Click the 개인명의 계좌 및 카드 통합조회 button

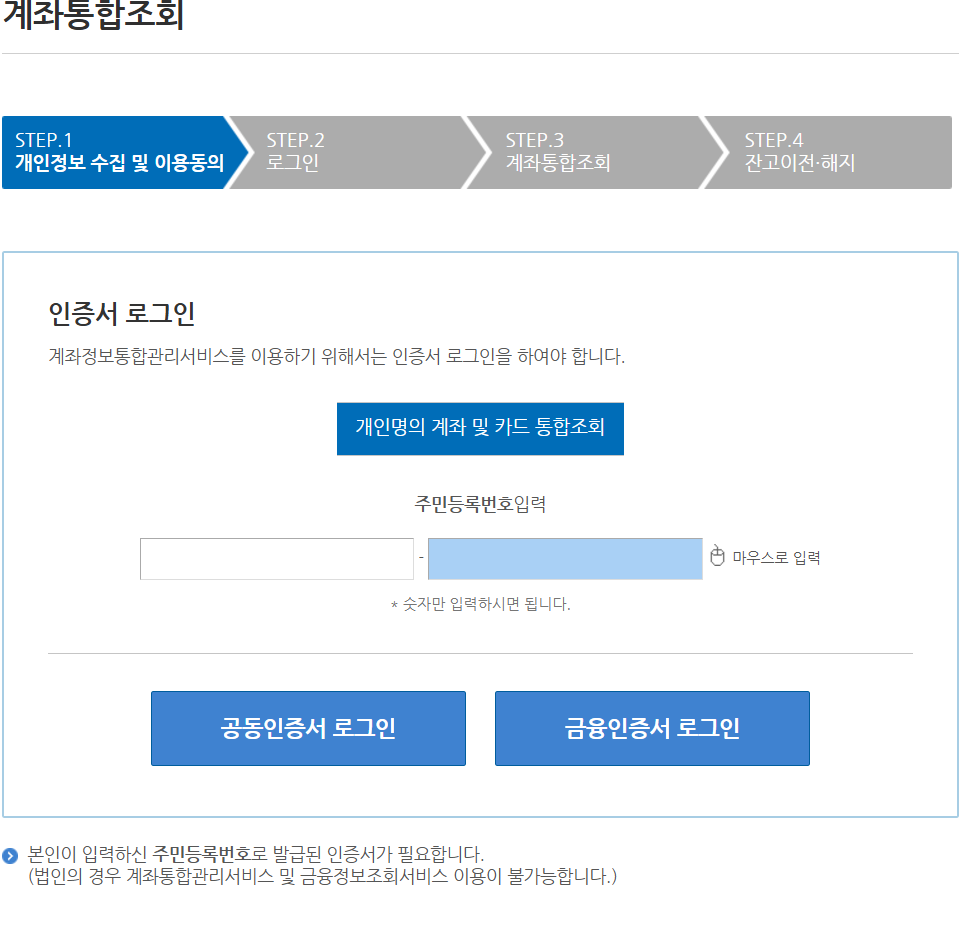[480, 429]
